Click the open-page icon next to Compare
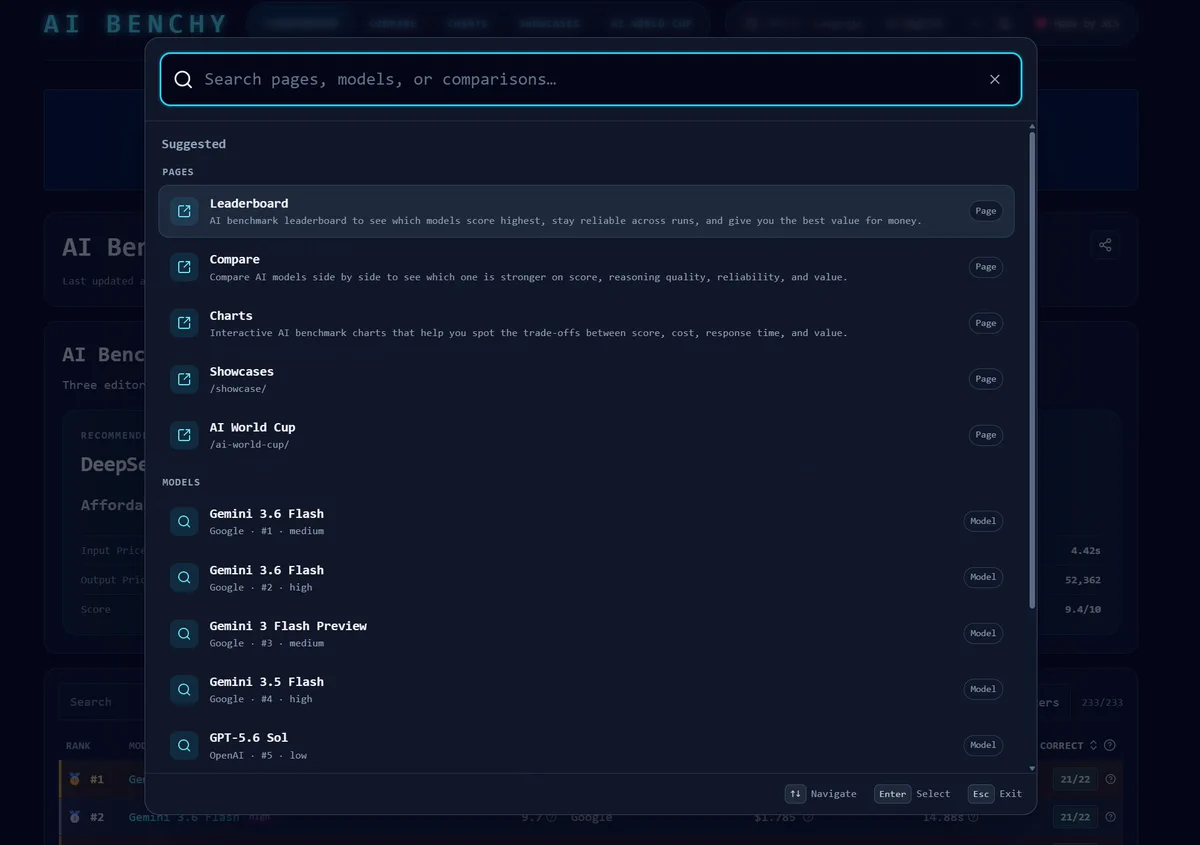Screen dimensions: 1200x845 coord(184,267)
